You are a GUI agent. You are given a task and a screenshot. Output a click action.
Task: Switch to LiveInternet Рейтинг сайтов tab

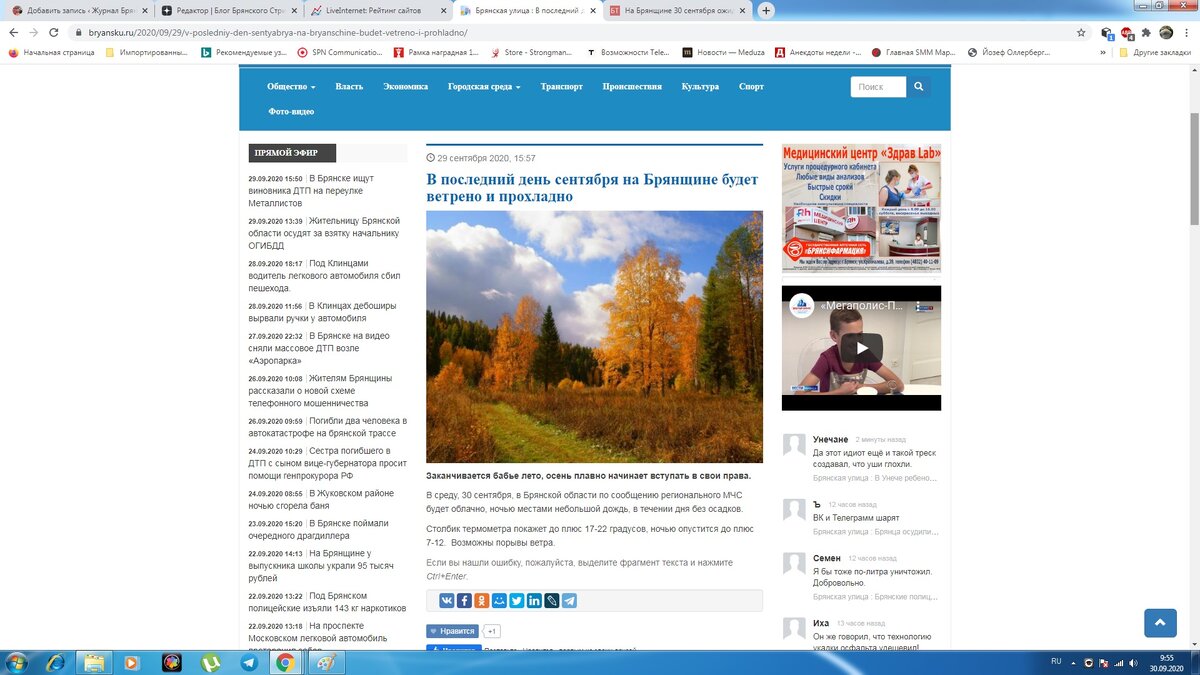[378, 10]
